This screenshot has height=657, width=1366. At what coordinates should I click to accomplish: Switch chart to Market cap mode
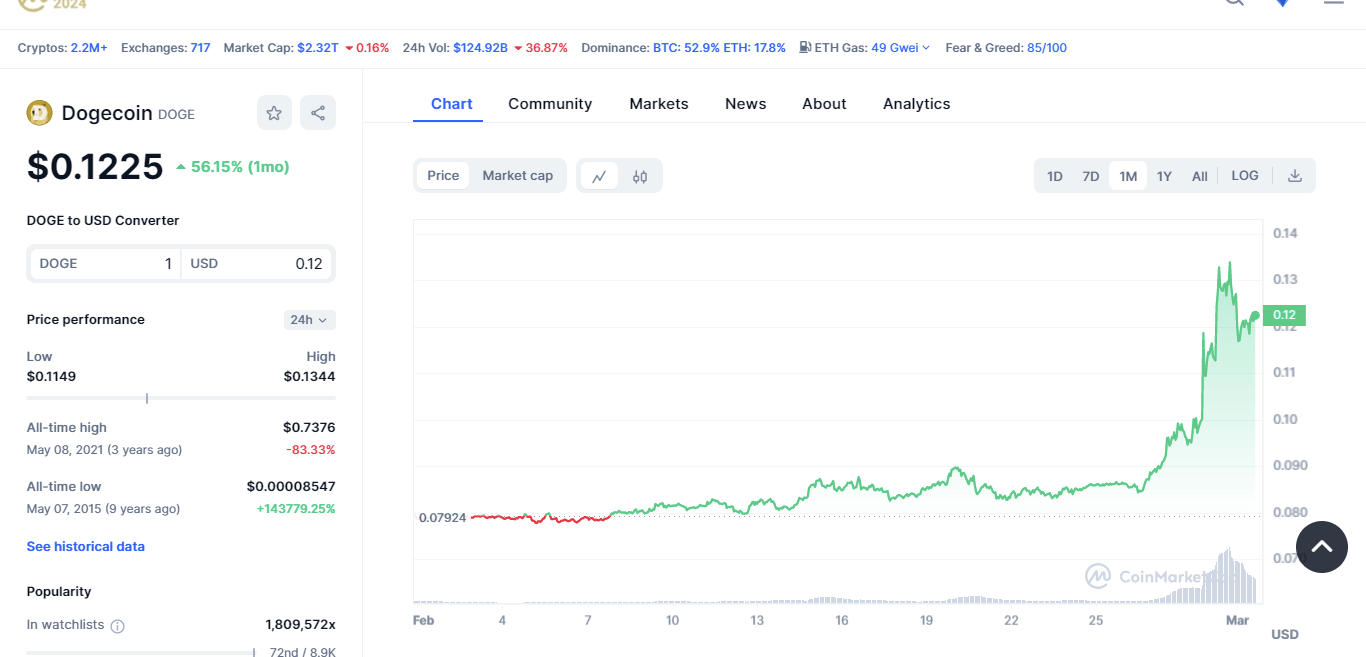[518, 176]
